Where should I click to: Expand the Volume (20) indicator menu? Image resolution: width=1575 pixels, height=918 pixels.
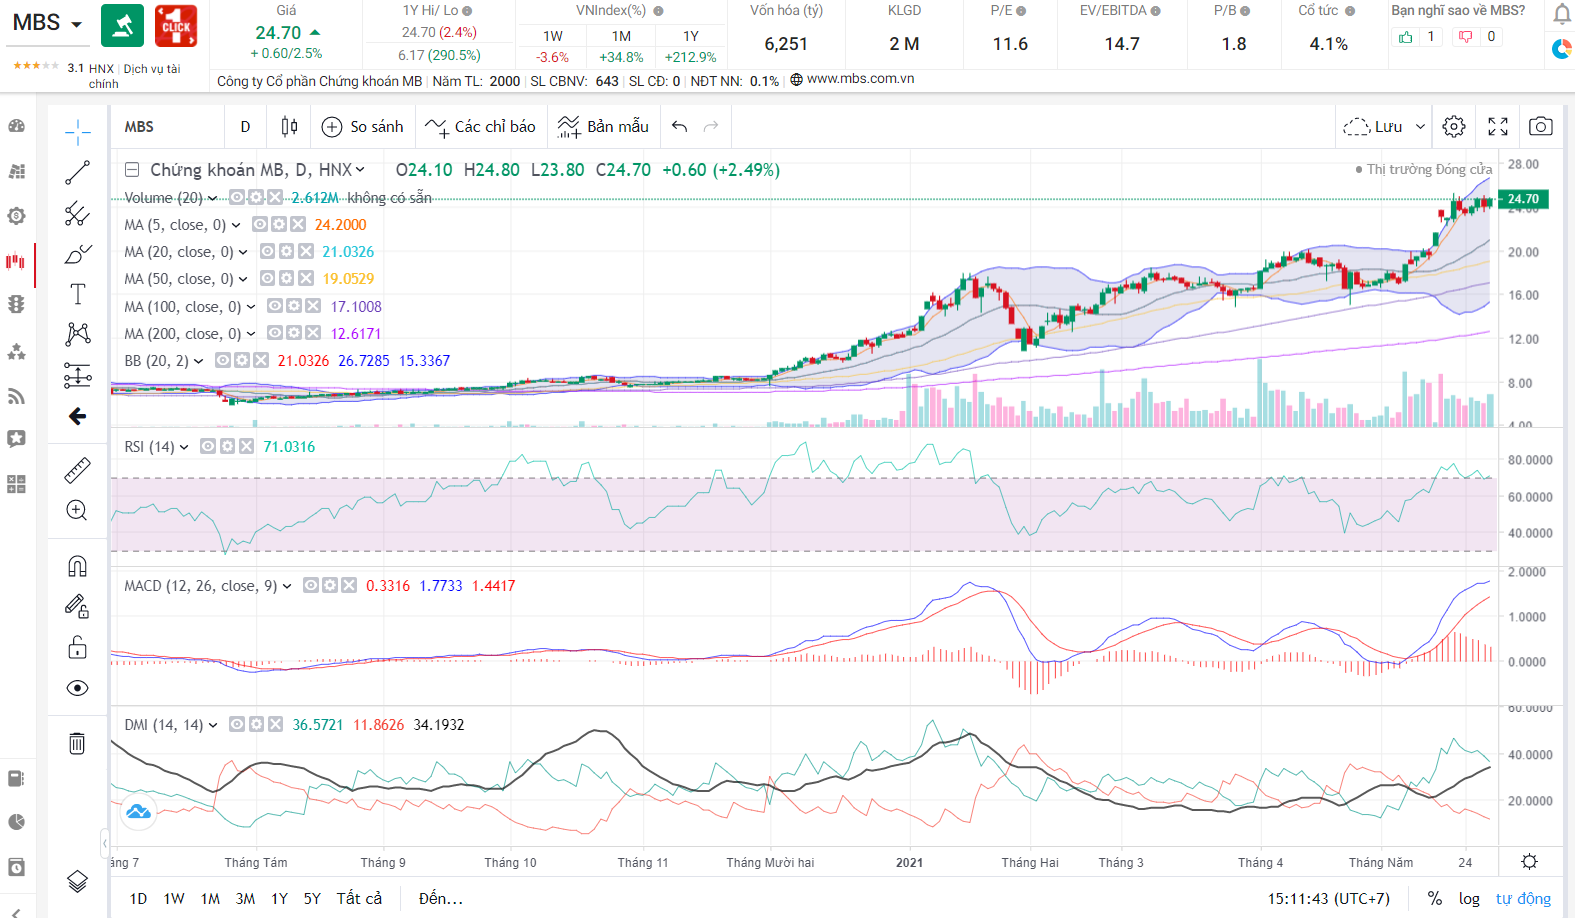point(213,198)
